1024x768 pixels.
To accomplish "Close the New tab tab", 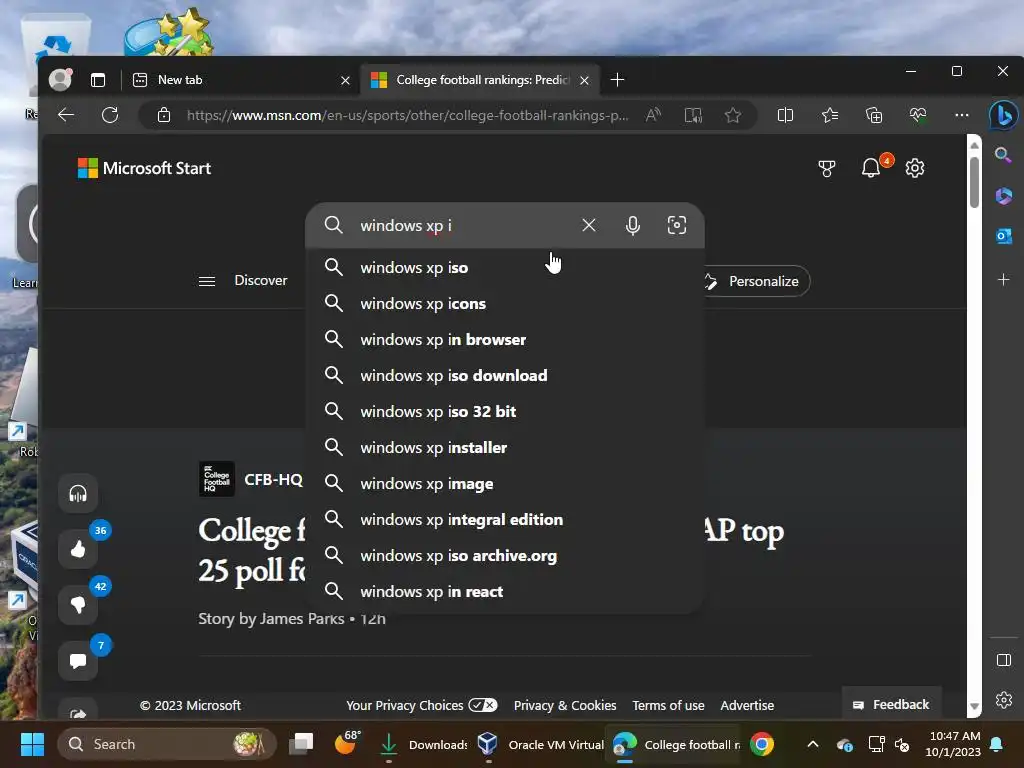I will (345, 80).
